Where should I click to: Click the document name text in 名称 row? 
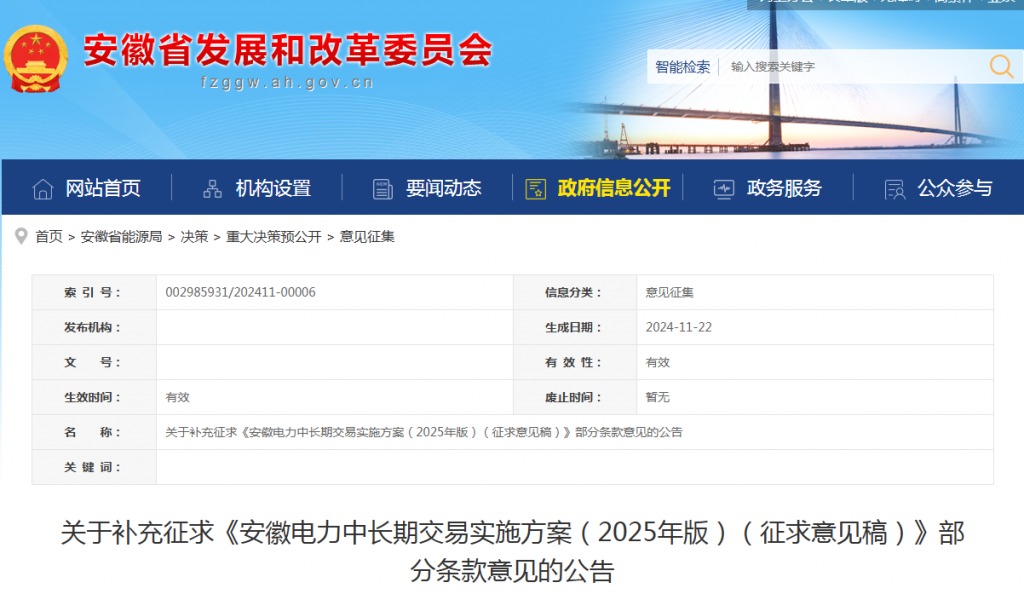click(x=424, y=432)
